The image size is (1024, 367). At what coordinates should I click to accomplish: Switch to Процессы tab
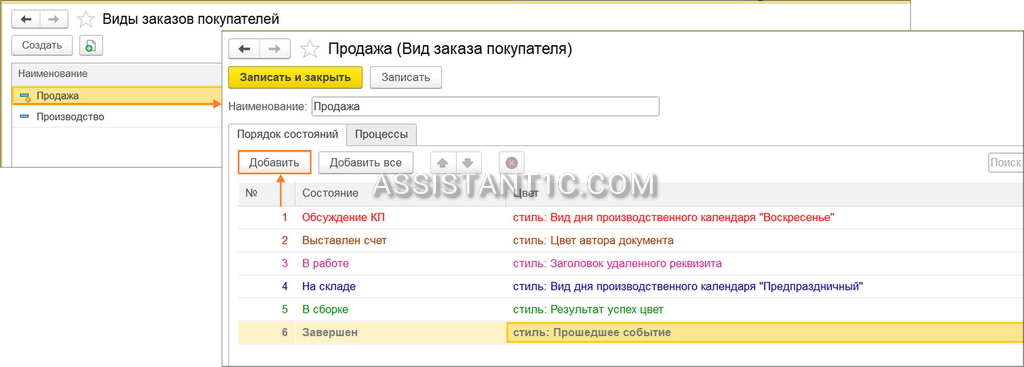[382, 135]
